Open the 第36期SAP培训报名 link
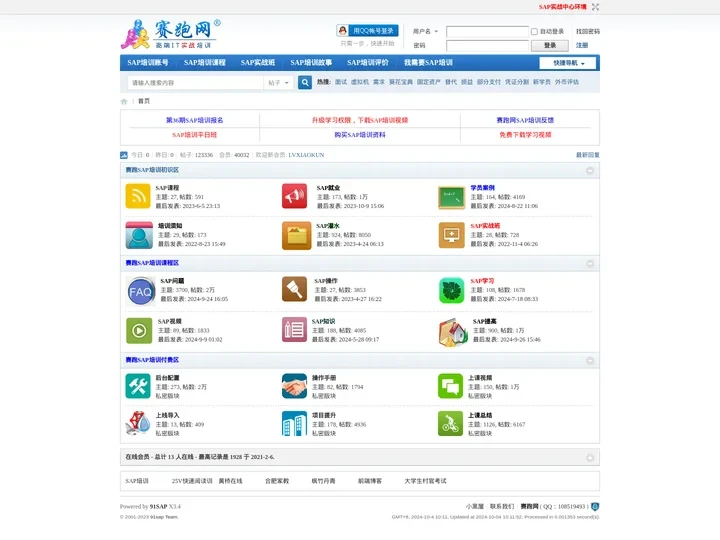Viewport: 720px width, 540px height. point(195,120)
